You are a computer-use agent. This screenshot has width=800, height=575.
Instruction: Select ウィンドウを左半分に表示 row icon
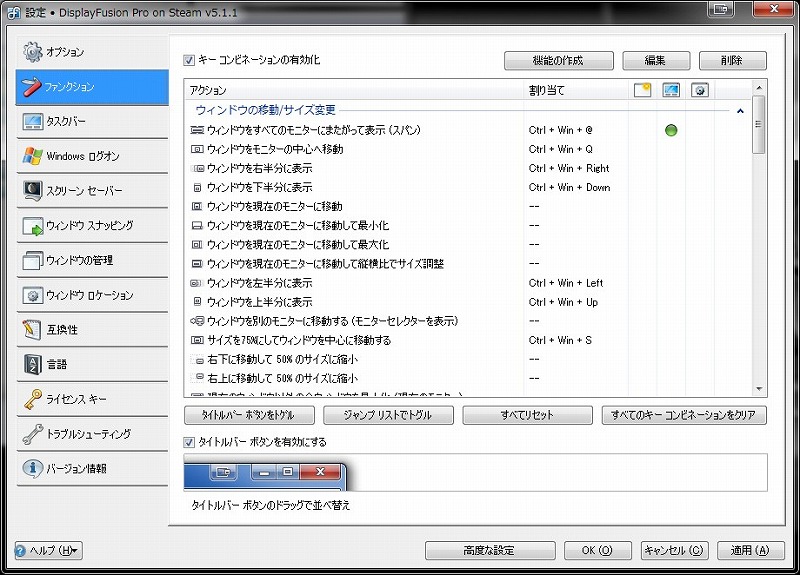(197, 283)
